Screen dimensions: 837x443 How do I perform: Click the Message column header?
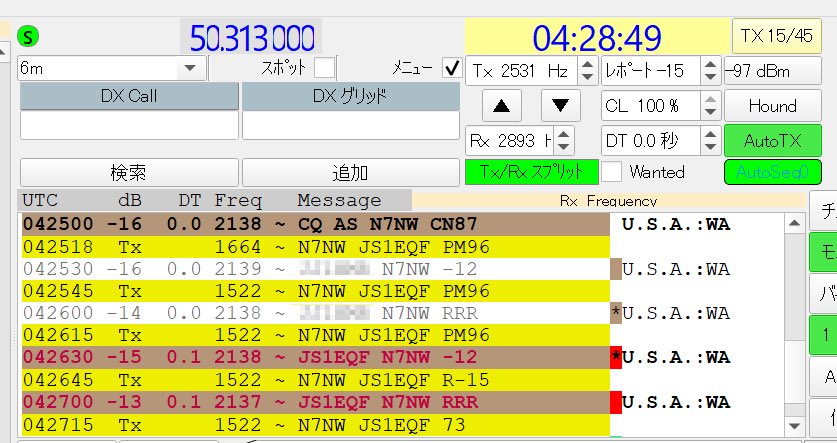click(x=339, y=200)
